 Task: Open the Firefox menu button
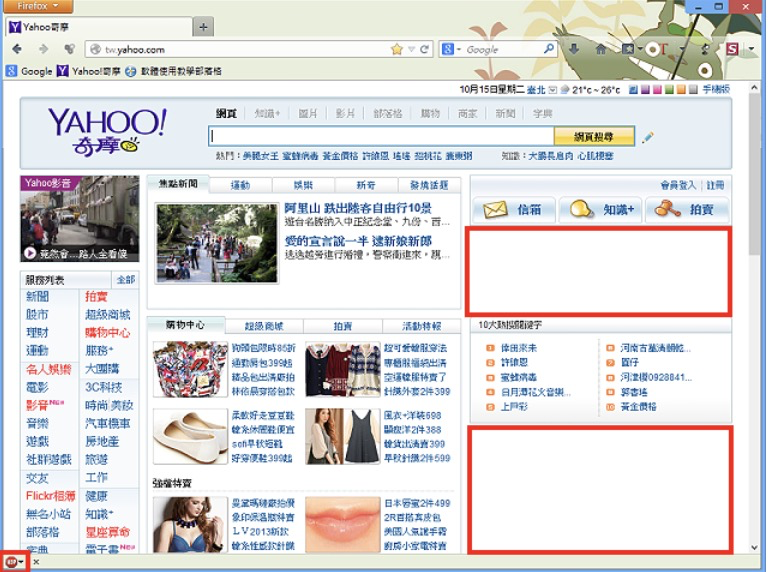pyautogui.click(x=38, y=6)
